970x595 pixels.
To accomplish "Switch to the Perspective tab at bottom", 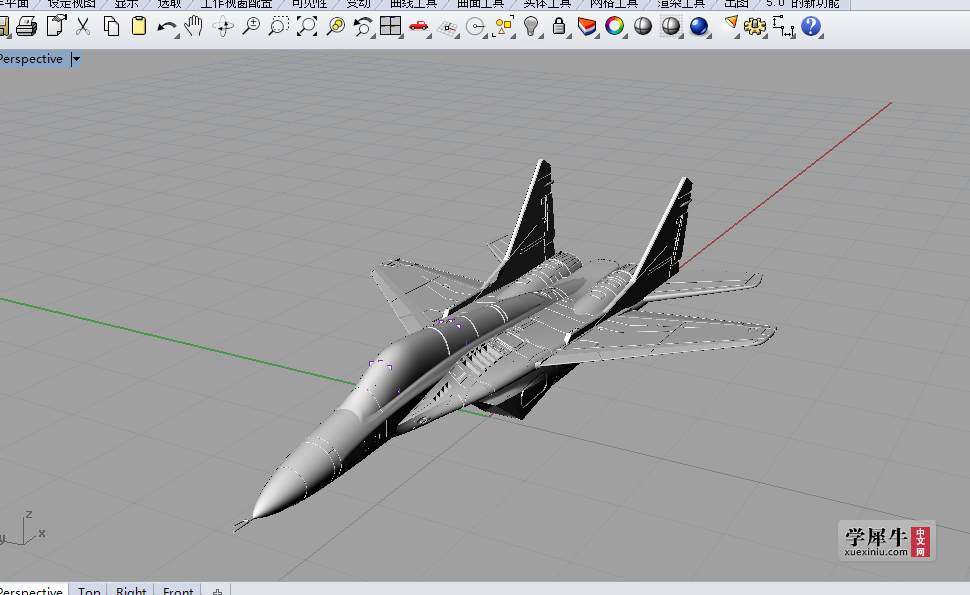I will 31,591.
